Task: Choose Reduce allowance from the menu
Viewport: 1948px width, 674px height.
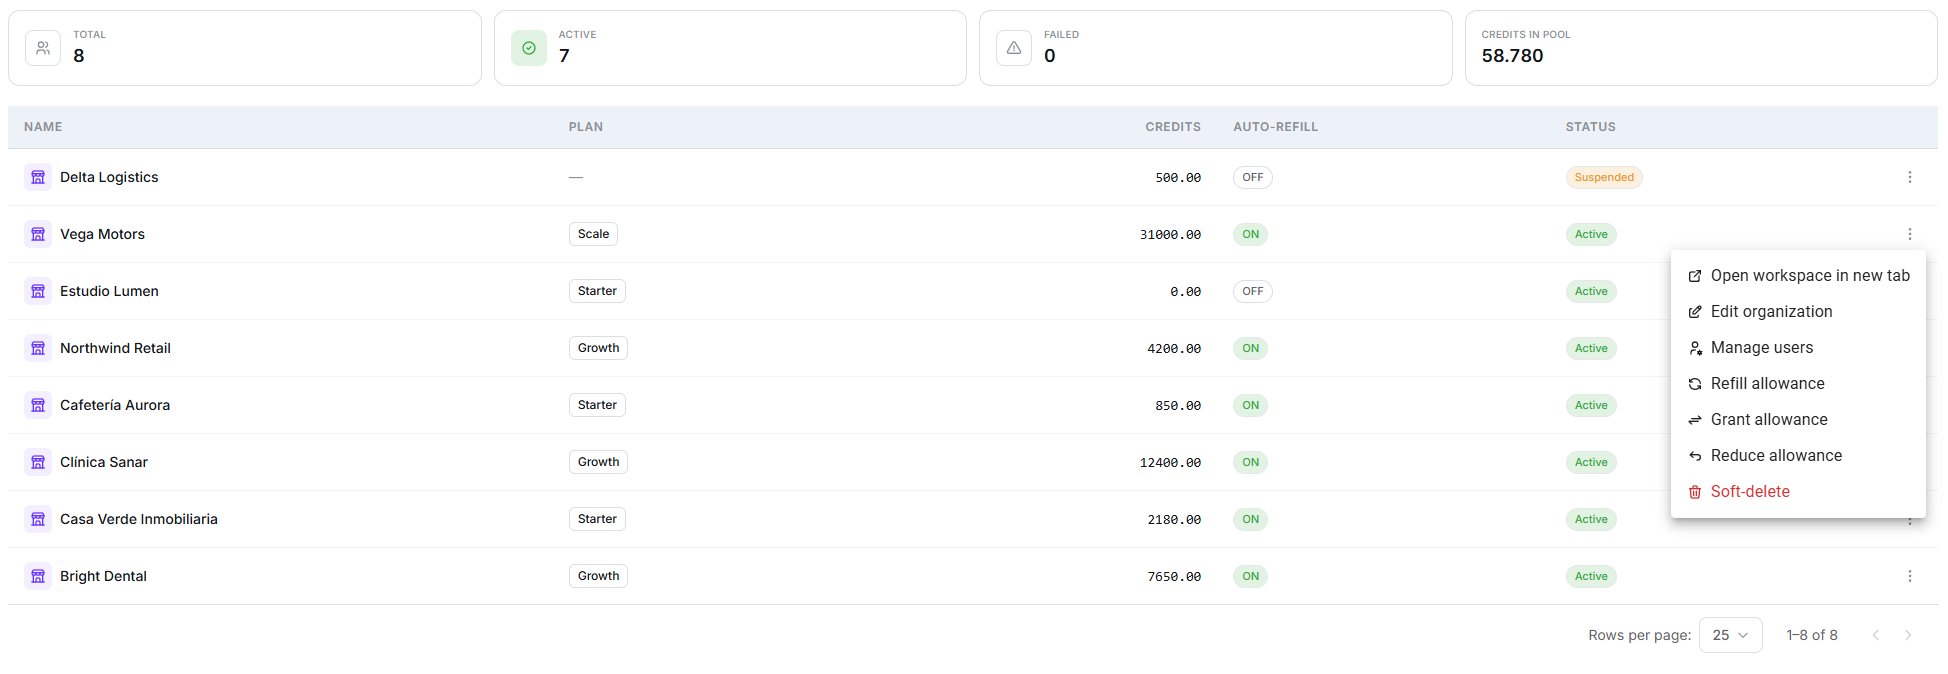Action: (1798, 456)
